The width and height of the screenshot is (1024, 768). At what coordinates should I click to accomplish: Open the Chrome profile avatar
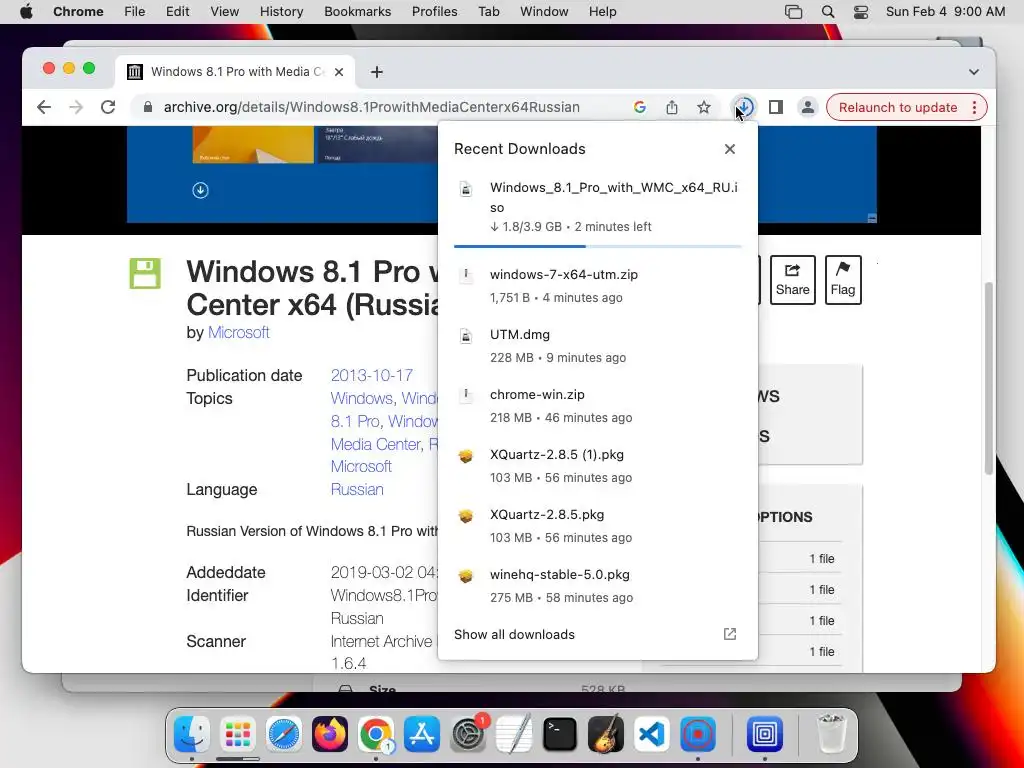(808, 107)
